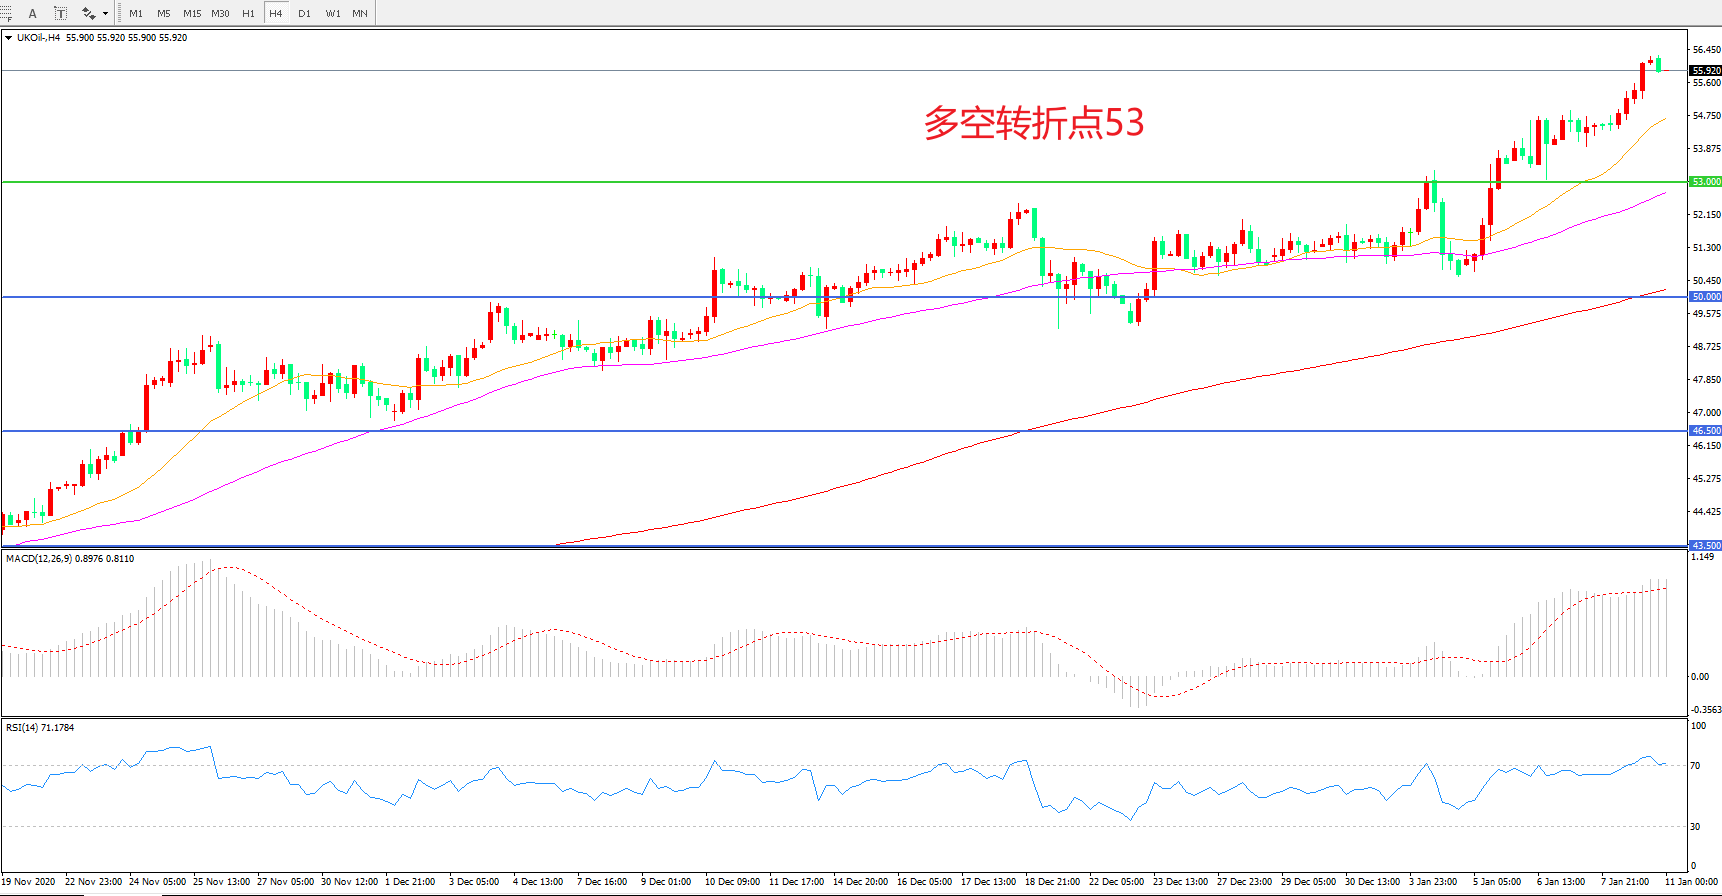Image resolution: width=1722 pixels, height=896 pixels.
Task: Expand the UKOil chart header triangle
Action: click(9, 38)
